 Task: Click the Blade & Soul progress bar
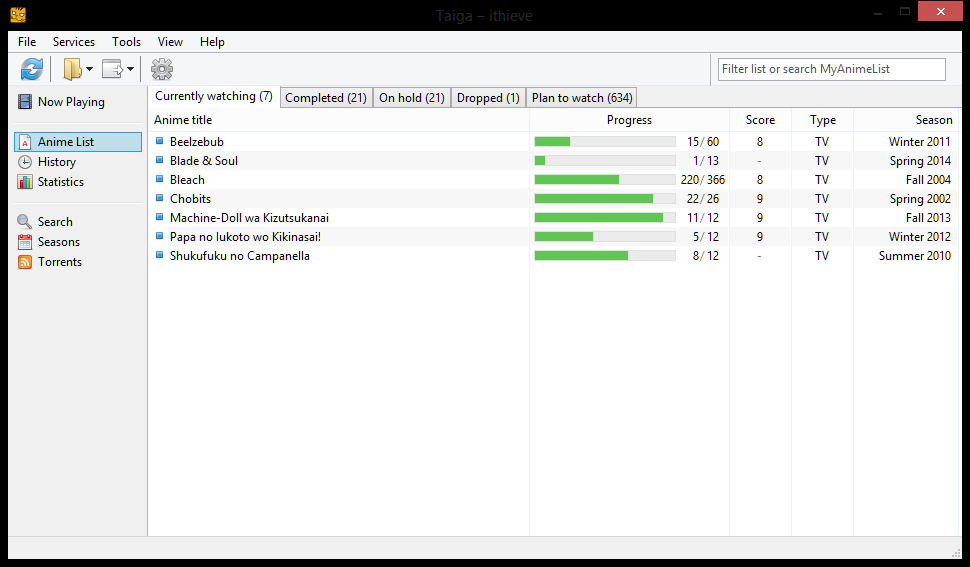point(605,161)
